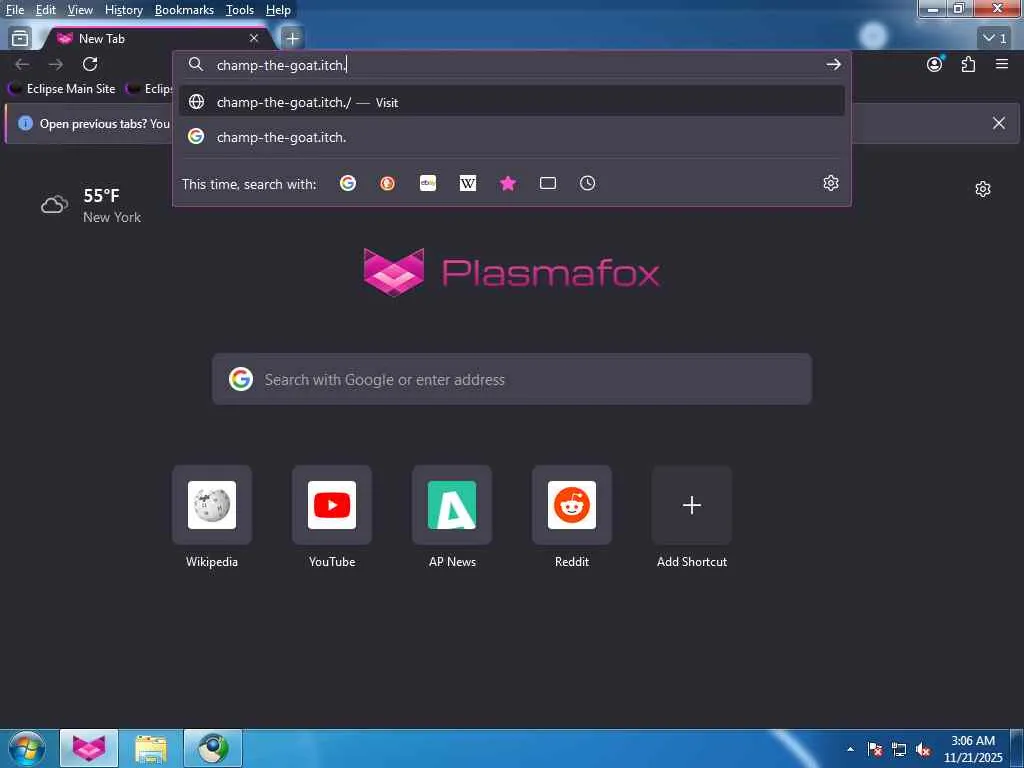Open the File menu
1024x768 pixels.
pyautogui.click(x=15, y=10)
